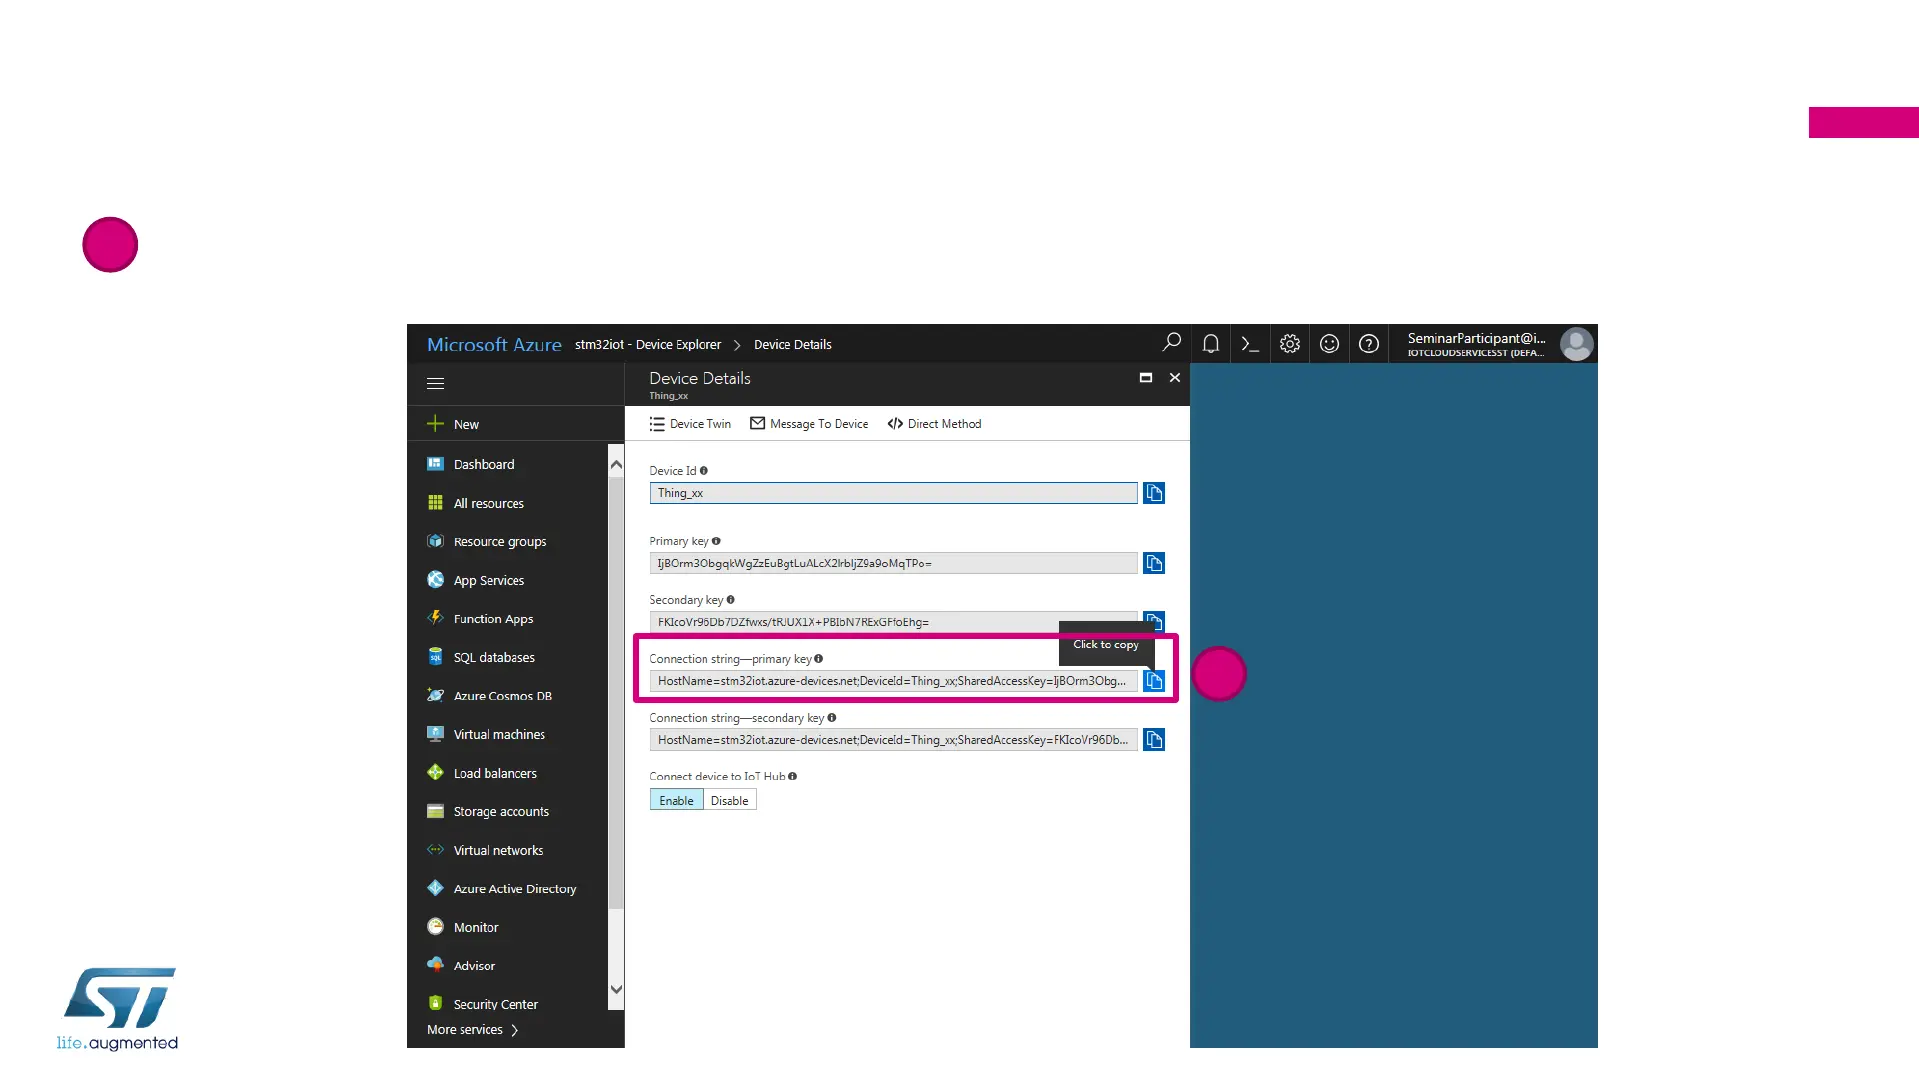Click the primary connection string field

point(893,681)
